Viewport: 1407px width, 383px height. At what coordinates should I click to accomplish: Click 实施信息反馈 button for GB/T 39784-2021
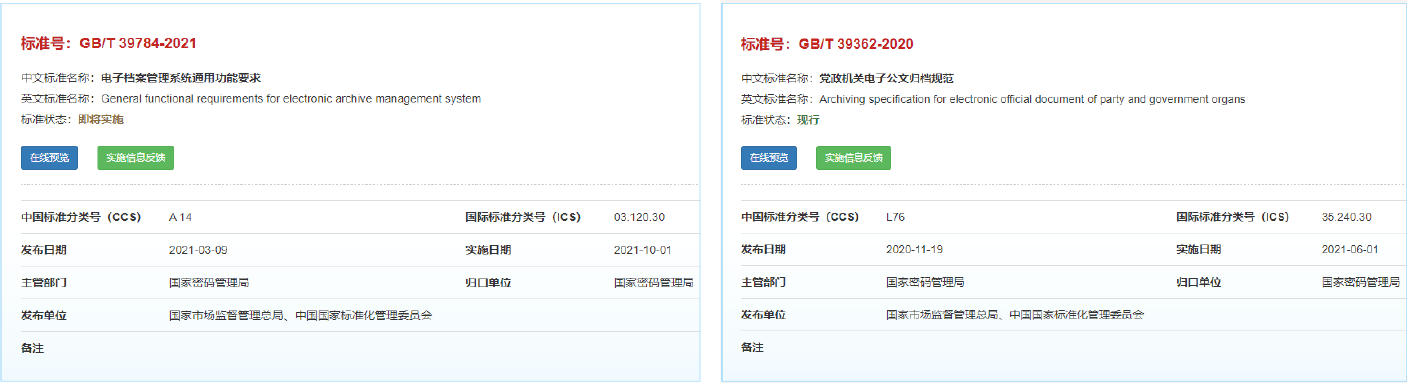click(x=135, y=158)
